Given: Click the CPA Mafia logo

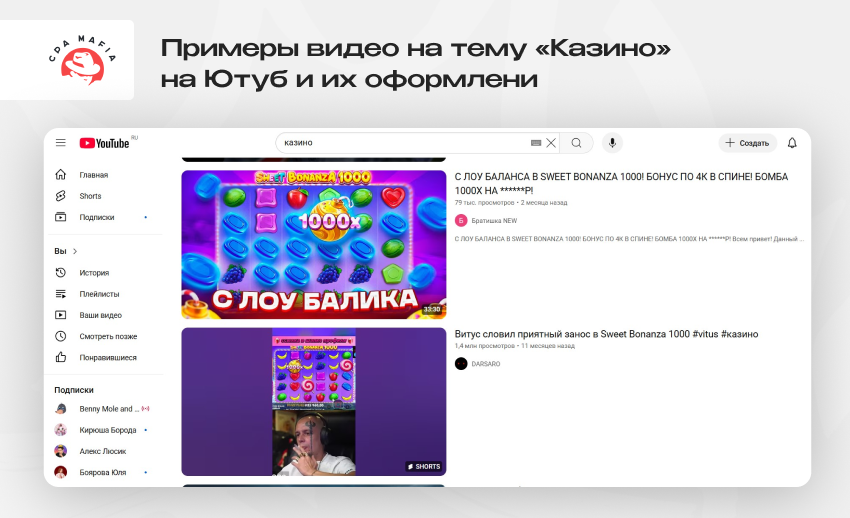Looking at the screenshot, I should 82,60.
